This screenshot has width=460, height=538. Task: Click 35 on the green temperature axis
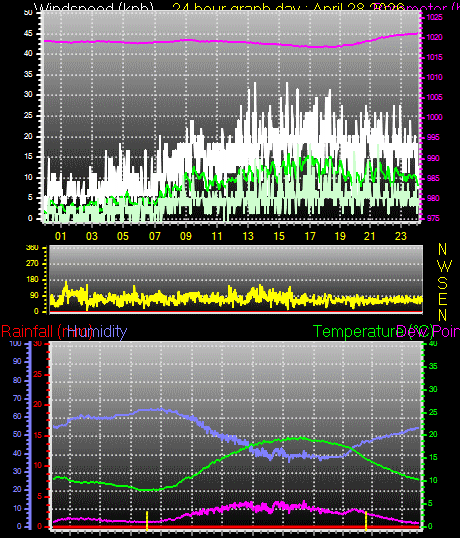pos(433,366)
